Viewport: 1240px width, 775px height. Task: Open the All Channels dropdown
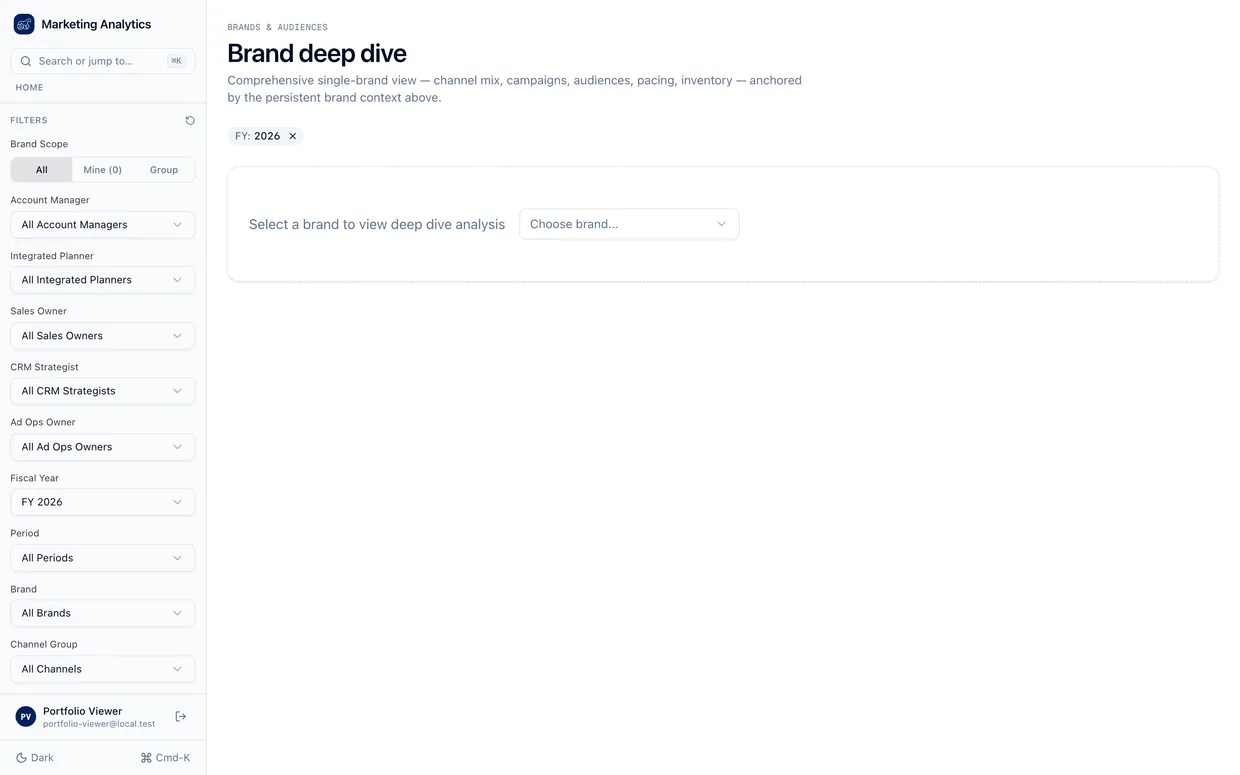[x=103, y=669]
